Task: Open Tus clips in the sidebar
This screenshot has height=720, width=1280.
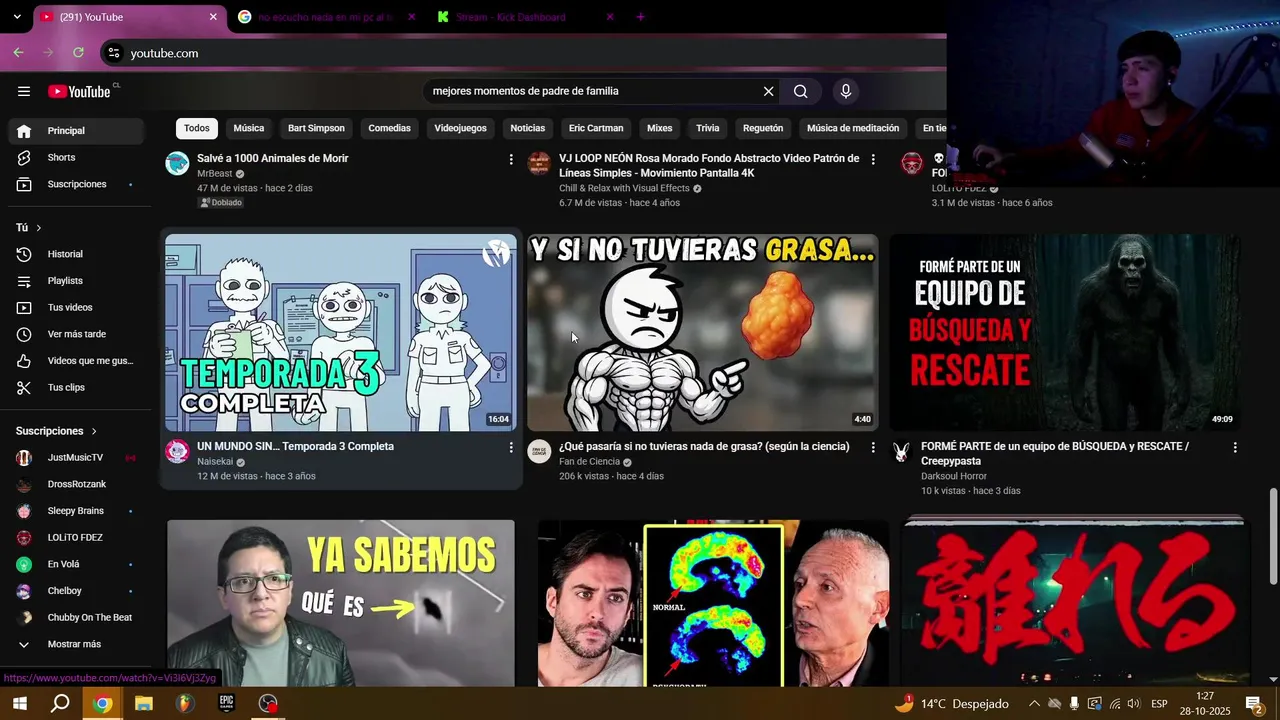Action: click(x=76, y=387)
